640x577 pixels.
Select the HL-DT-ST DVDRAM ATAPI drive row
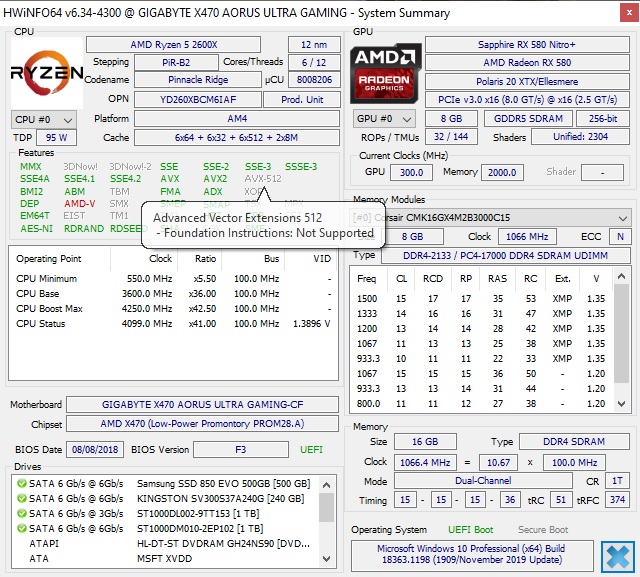click(x=165, y=544)
